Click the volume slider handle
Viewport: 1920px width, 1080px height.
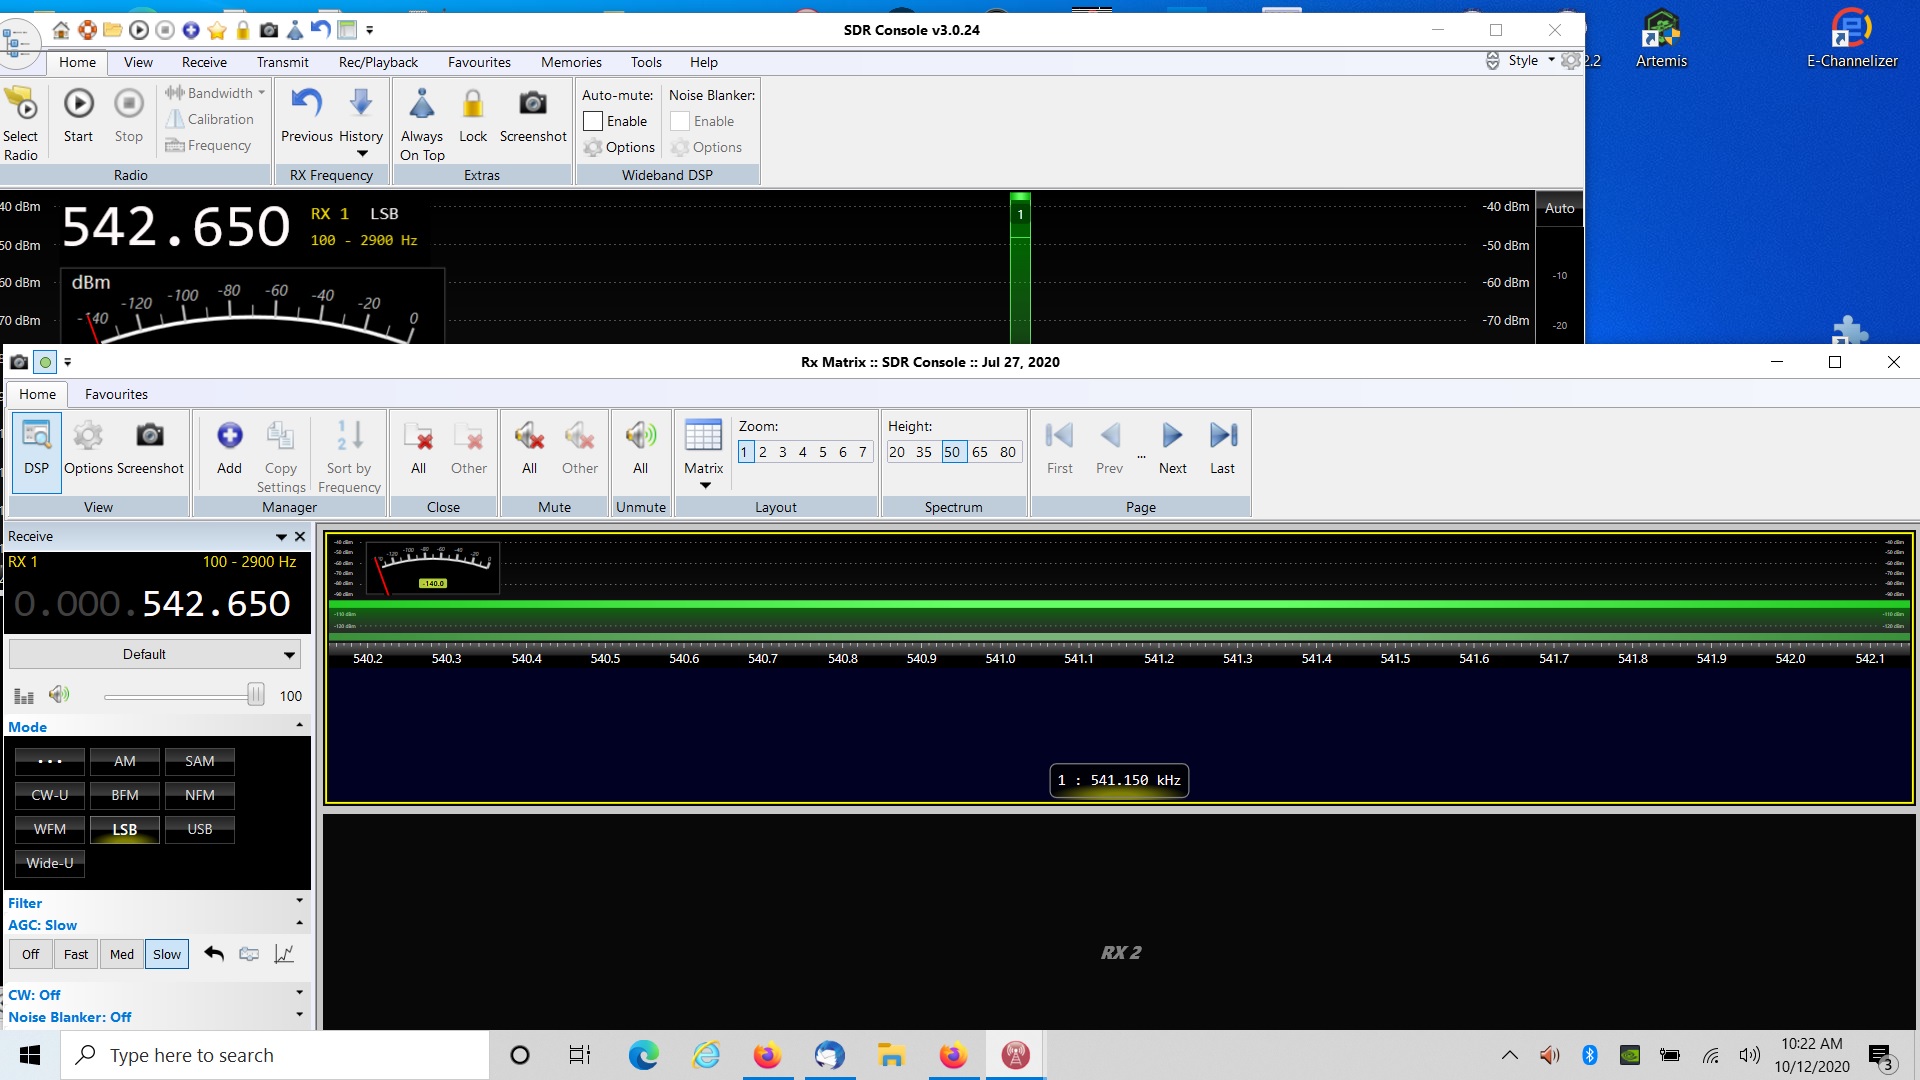(x=256, y=695)
